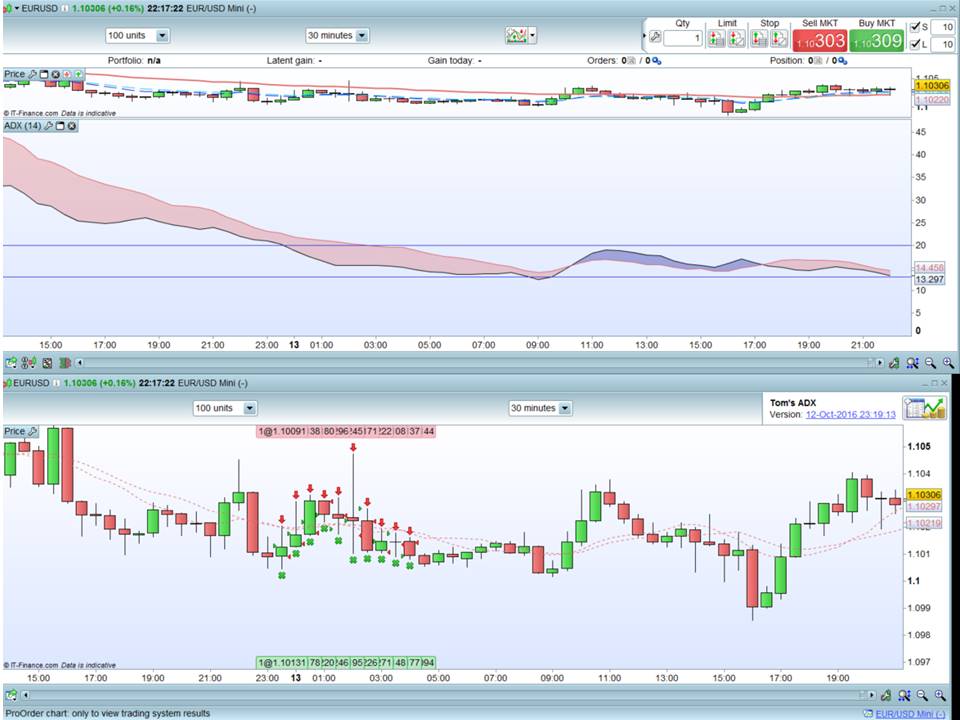
Task: Click the first Stop order icon
Action: [759, 39]
